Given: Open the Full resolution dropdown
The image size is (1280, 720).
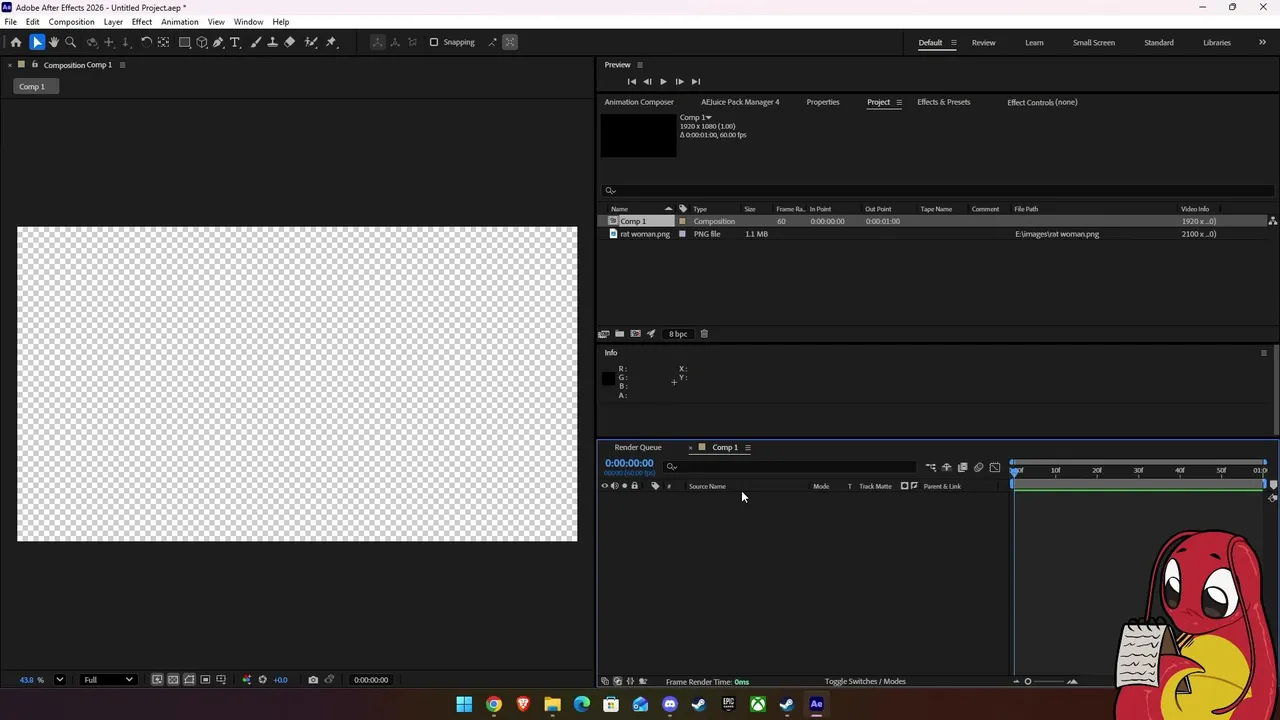Looking at the screenshot, I should pyautogui.click(x=108, y=680).
